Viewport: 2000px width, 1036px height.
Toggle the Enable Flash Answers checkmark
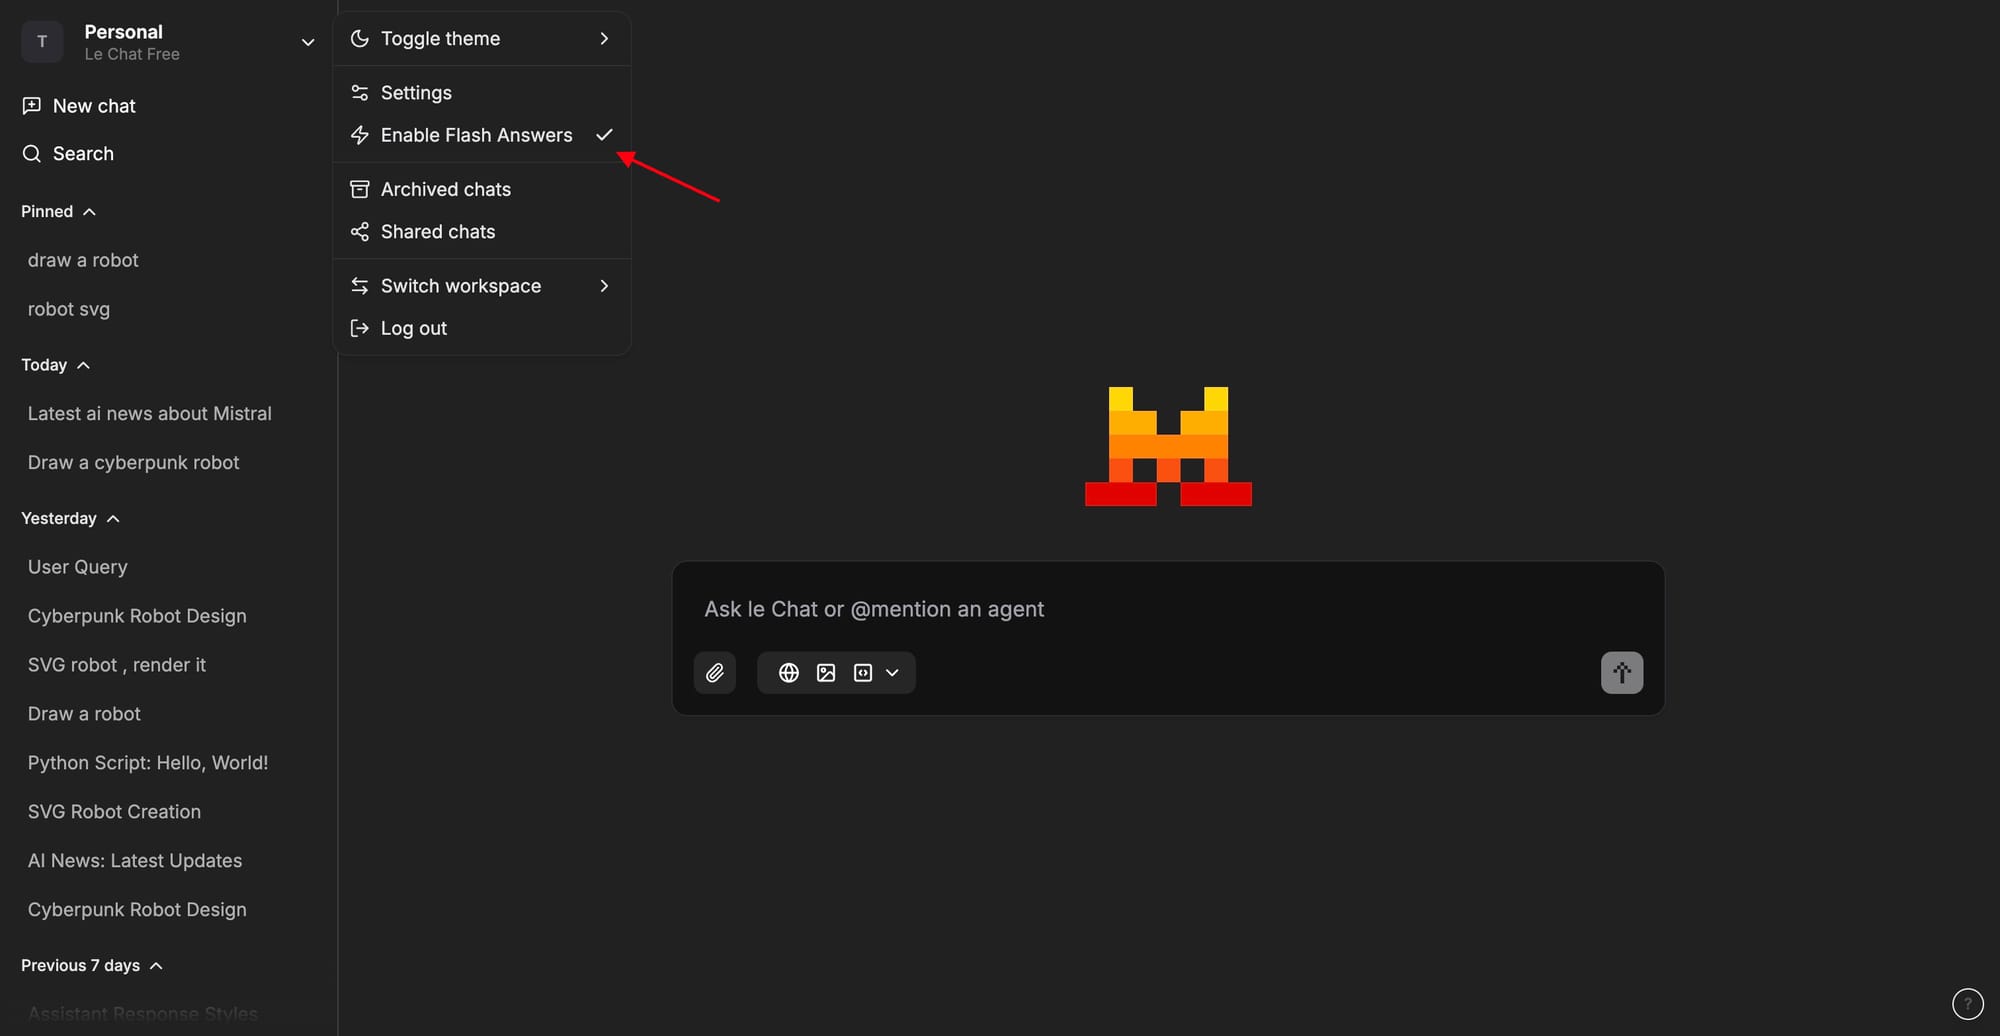(604, 135)
